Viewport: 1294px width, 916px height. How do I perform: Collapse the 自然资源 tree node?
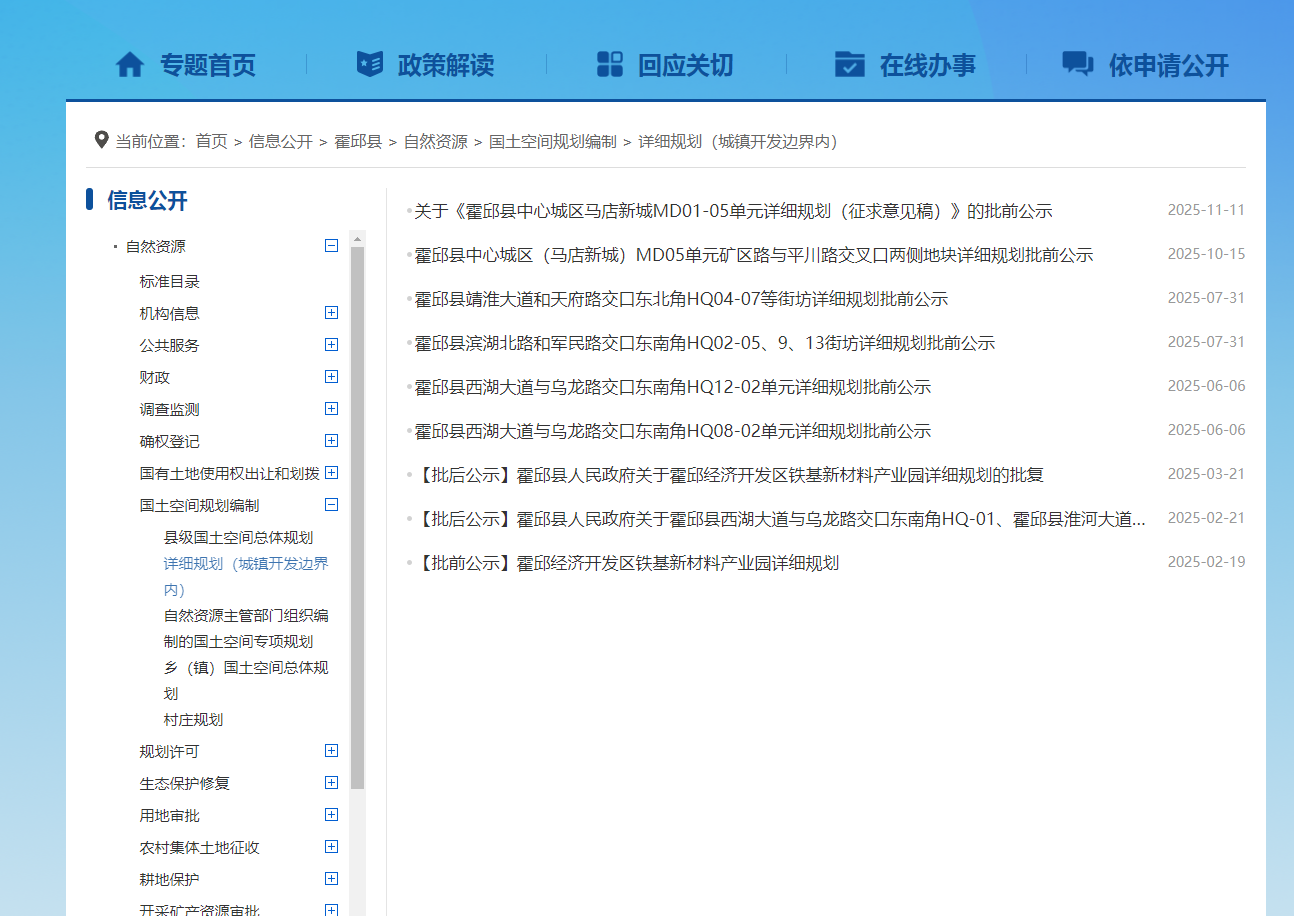[332, 246]
